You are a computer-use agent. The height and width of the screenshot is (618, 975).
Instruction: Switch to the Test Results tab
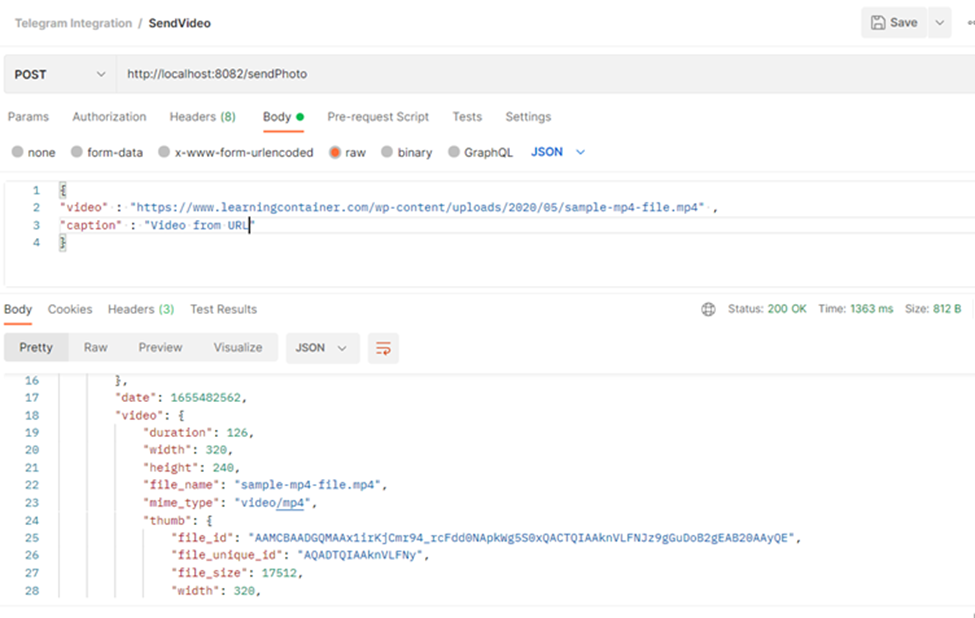click(223, 310)
